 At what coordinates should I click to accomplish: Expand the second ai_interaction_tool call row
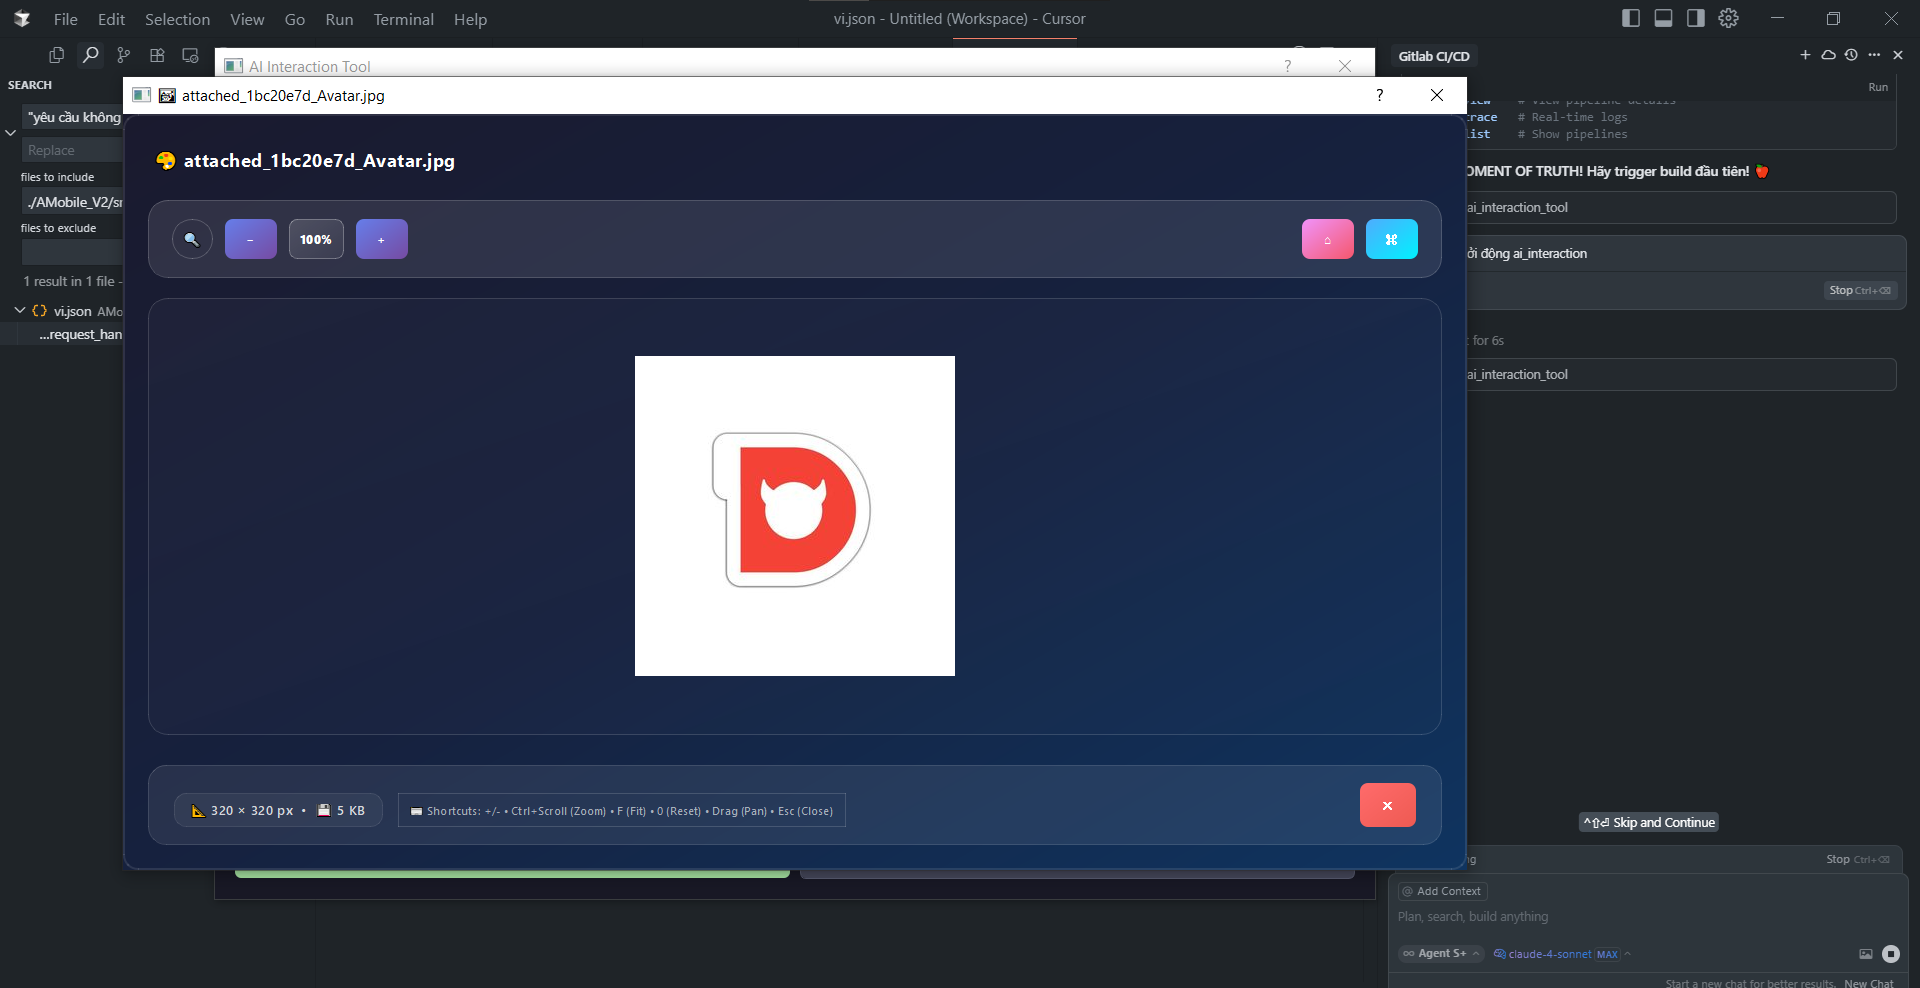pos(1680,374)
